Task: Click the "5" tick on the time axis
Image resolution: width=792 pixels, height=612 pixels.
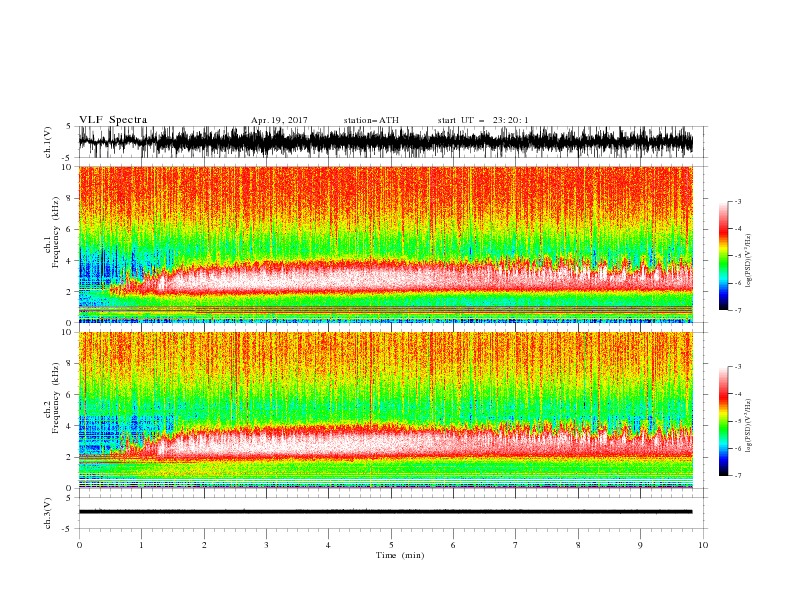Action: click(391, 545)
